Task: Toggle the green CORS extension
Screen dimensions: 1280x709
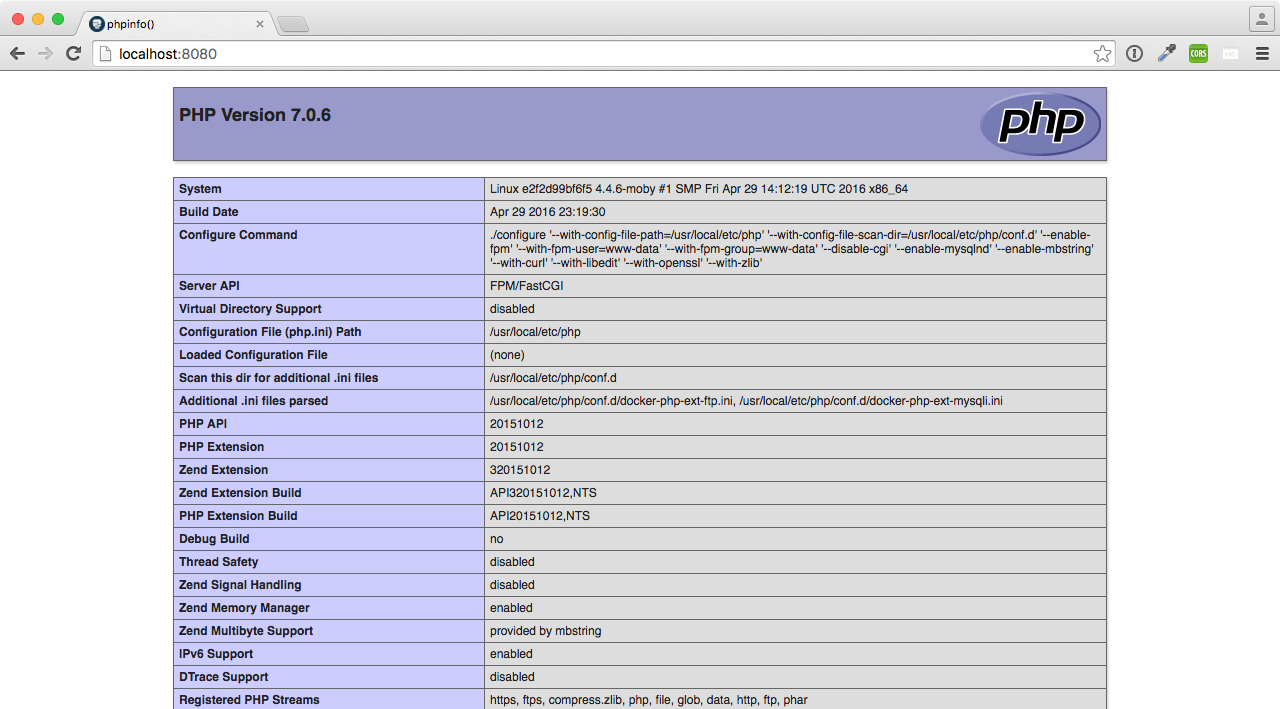Action: tap(1198, 54)
